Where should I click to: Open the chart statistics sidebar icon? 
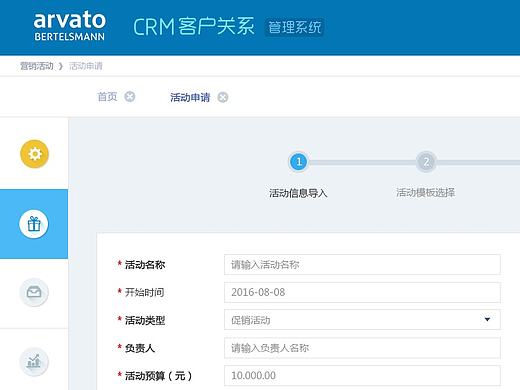[34, 362]
